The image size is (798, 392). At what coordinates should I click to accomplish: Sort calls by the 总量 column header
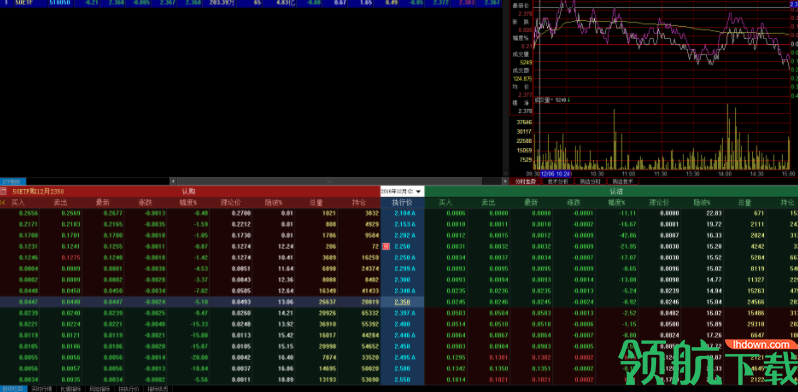pyautogui.click(x=315, y=203)
